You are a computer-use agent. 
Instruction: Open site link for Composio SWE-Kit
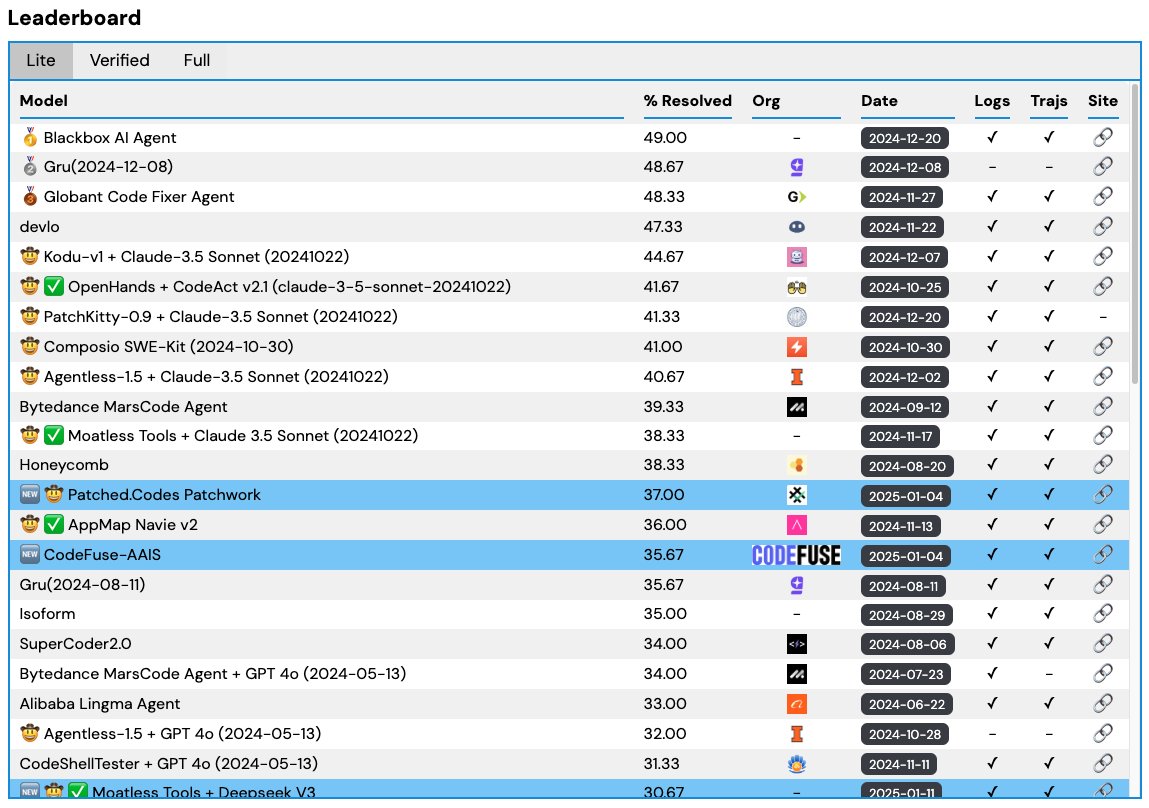pyautogui.click(x=1103, y=346)
